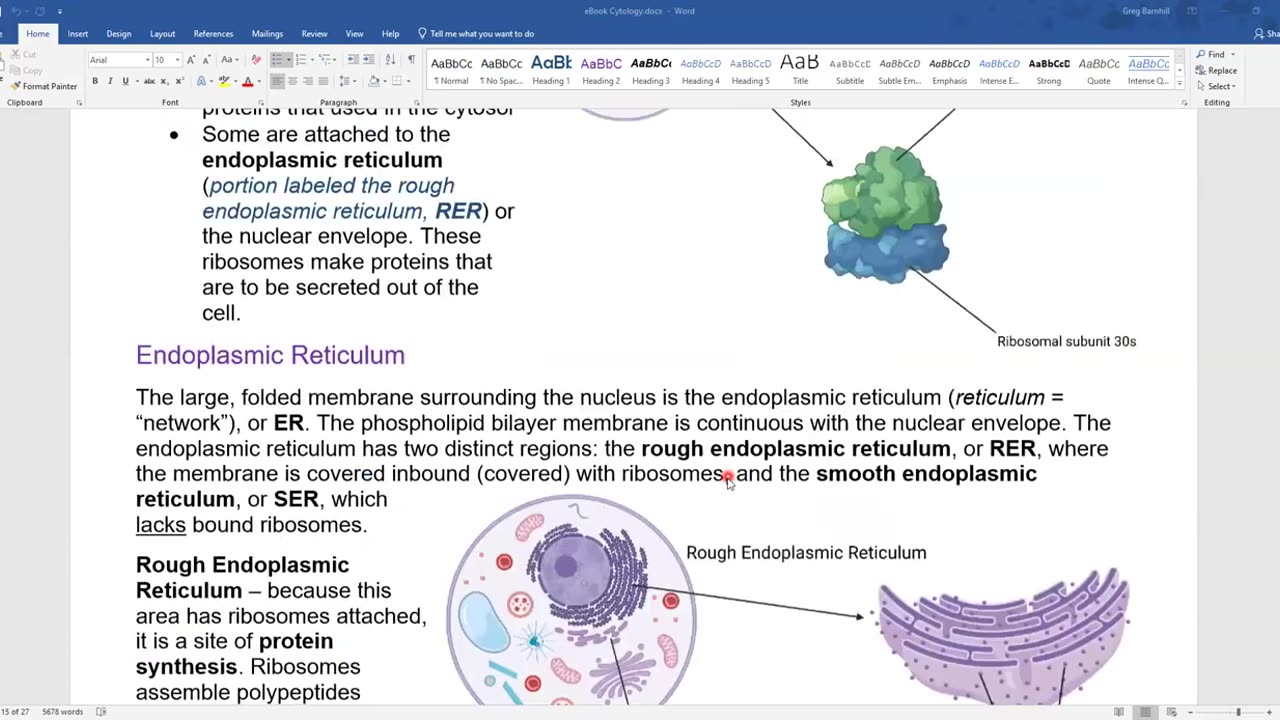Viewport: 1280px width, 720px height.
Task: Apply Quote style
Action: click(1099, 70)
